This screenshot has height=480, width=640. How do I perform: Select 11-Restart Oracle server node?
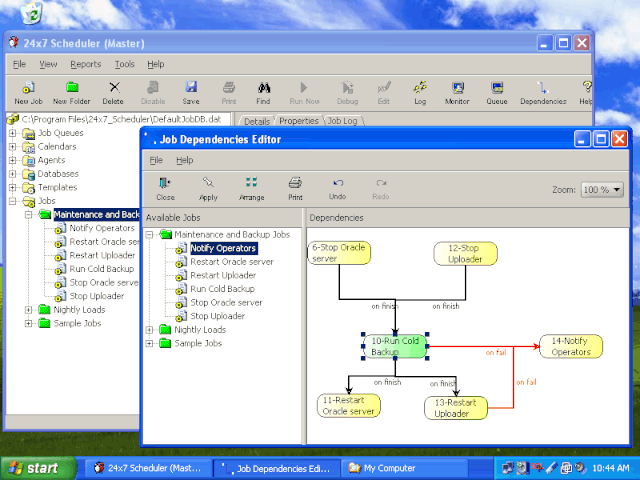pyautogui.click(x=349, y=406)
